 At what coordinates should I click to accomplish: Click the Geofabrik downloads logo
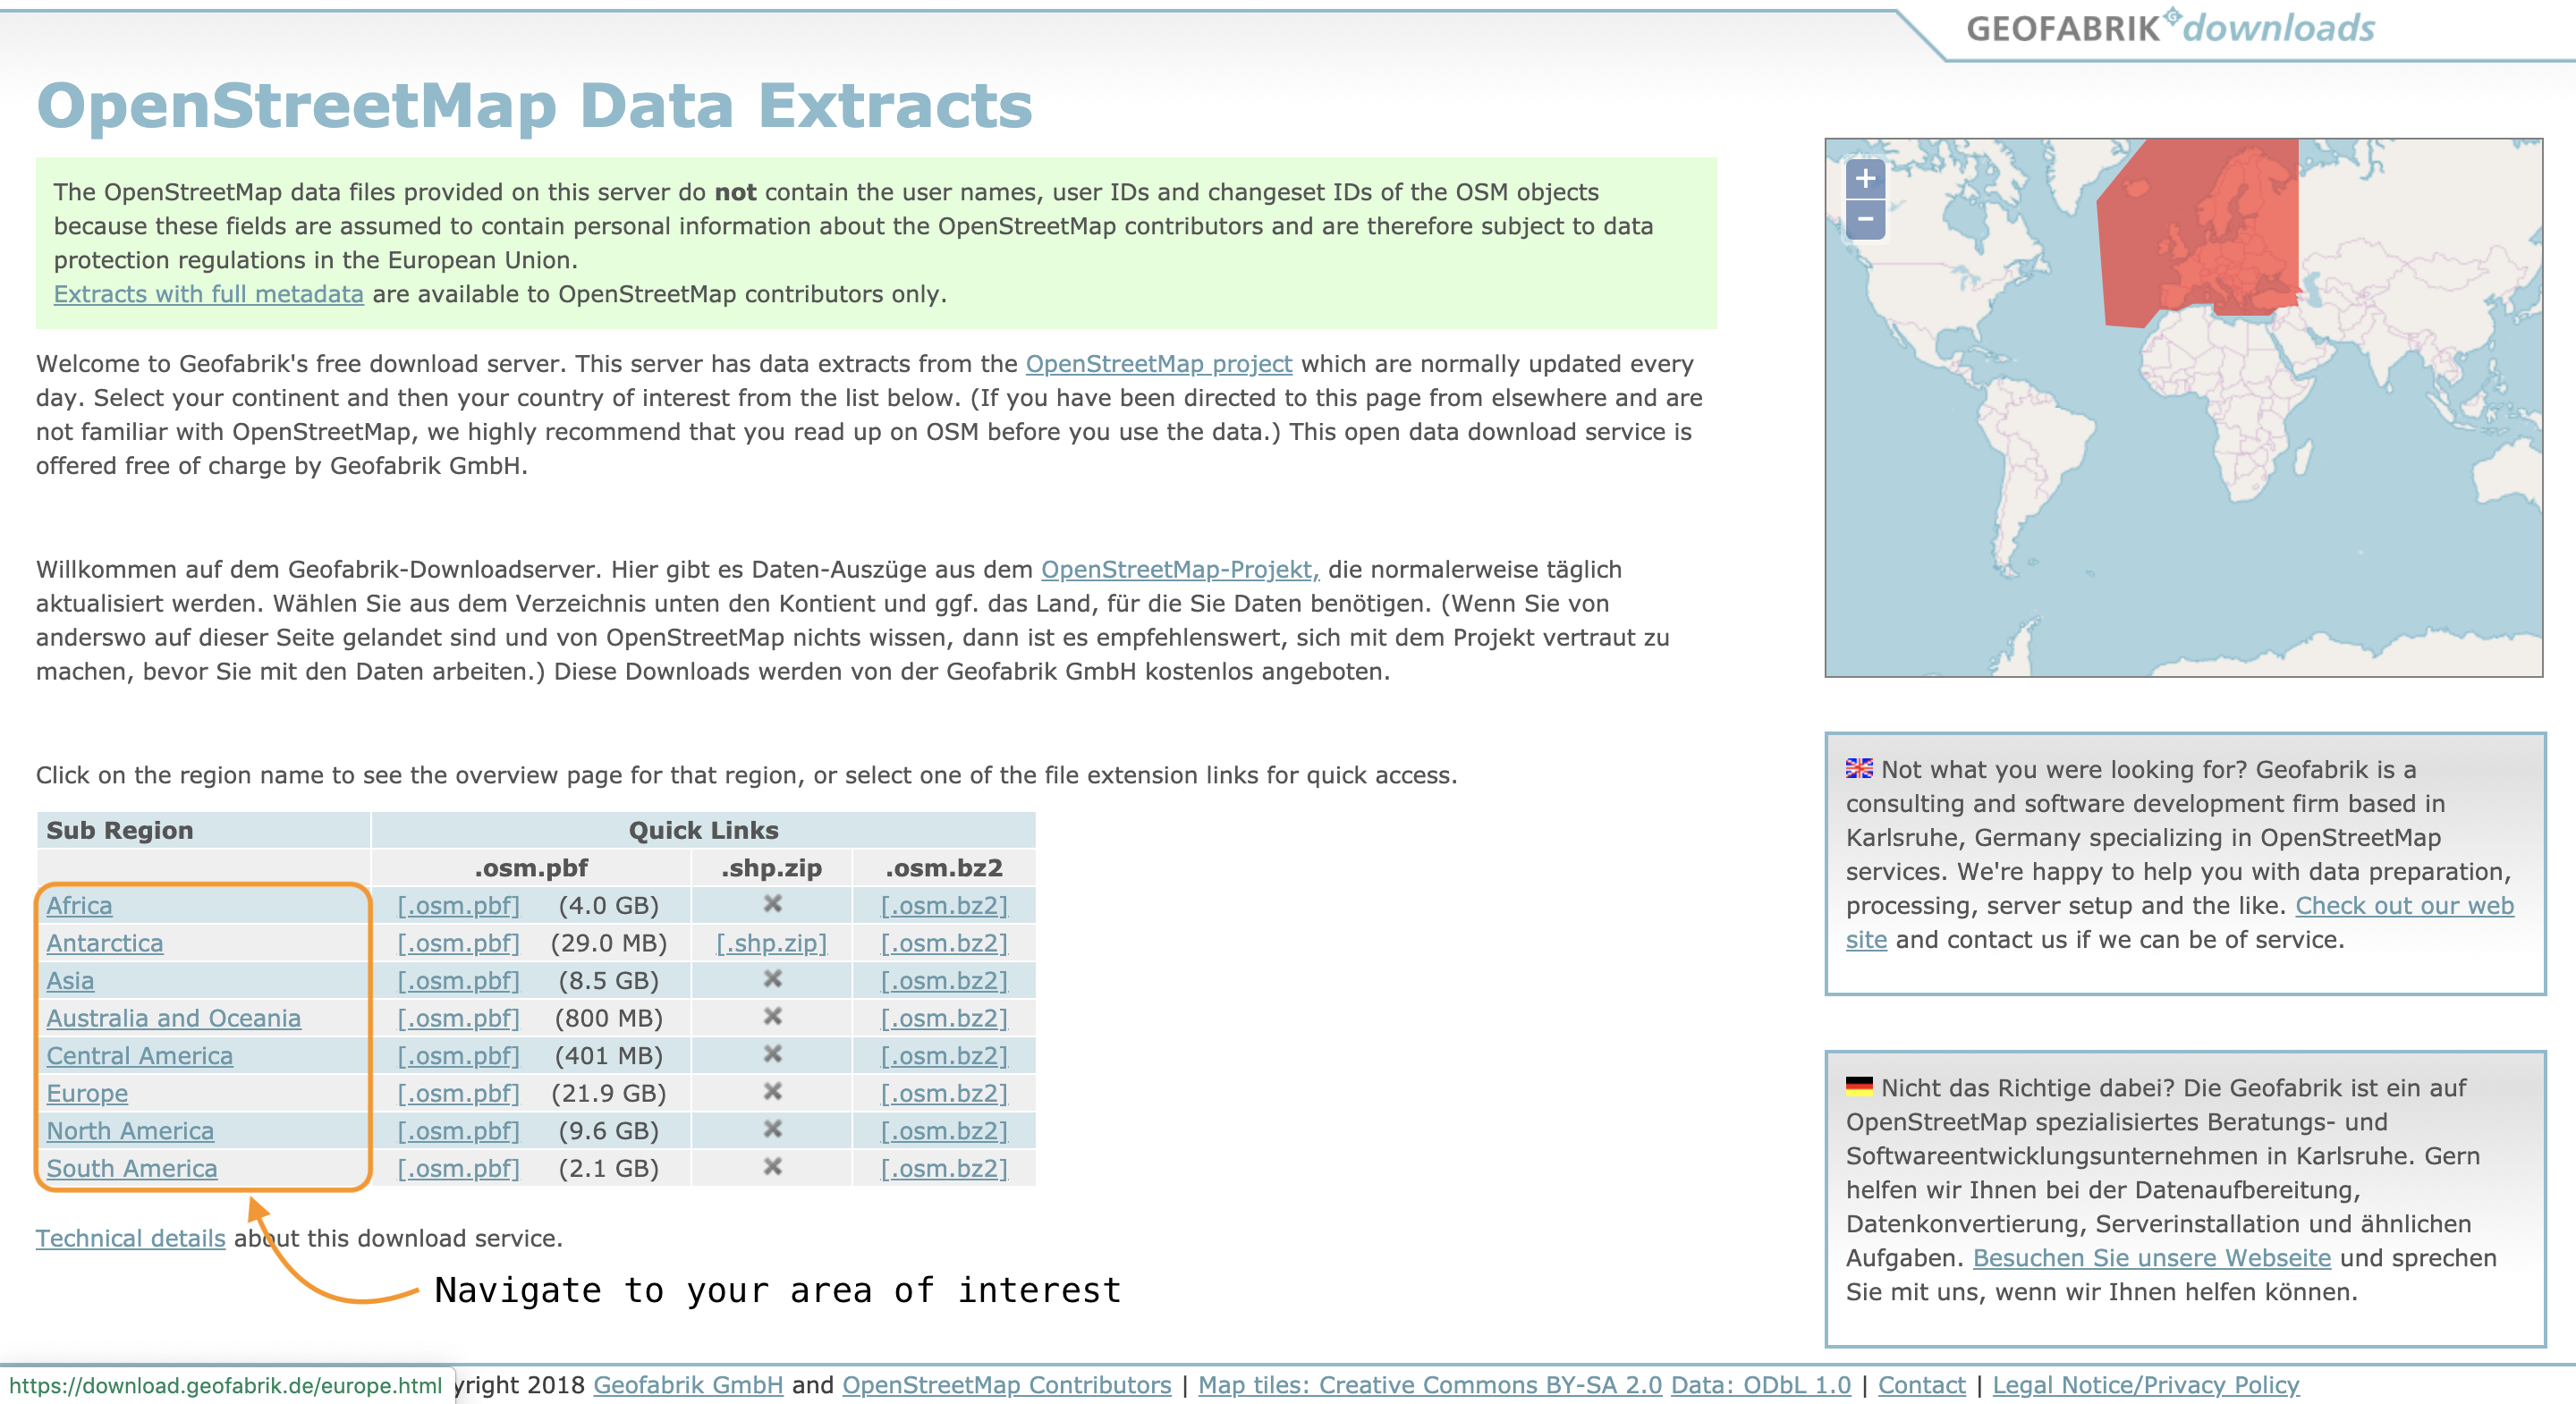tap(2170, 28)
